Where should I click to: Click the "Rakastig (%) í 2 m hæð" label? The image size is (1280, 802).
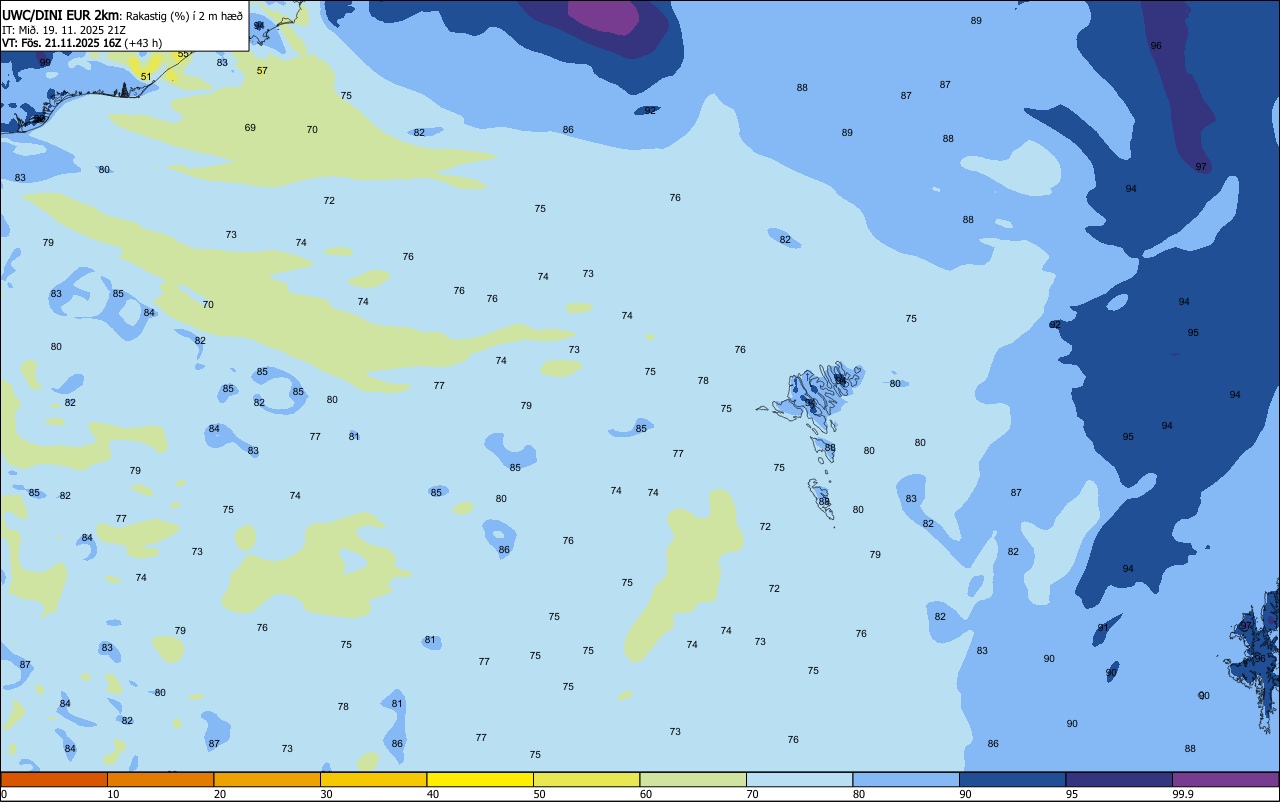tap(184, 16)
